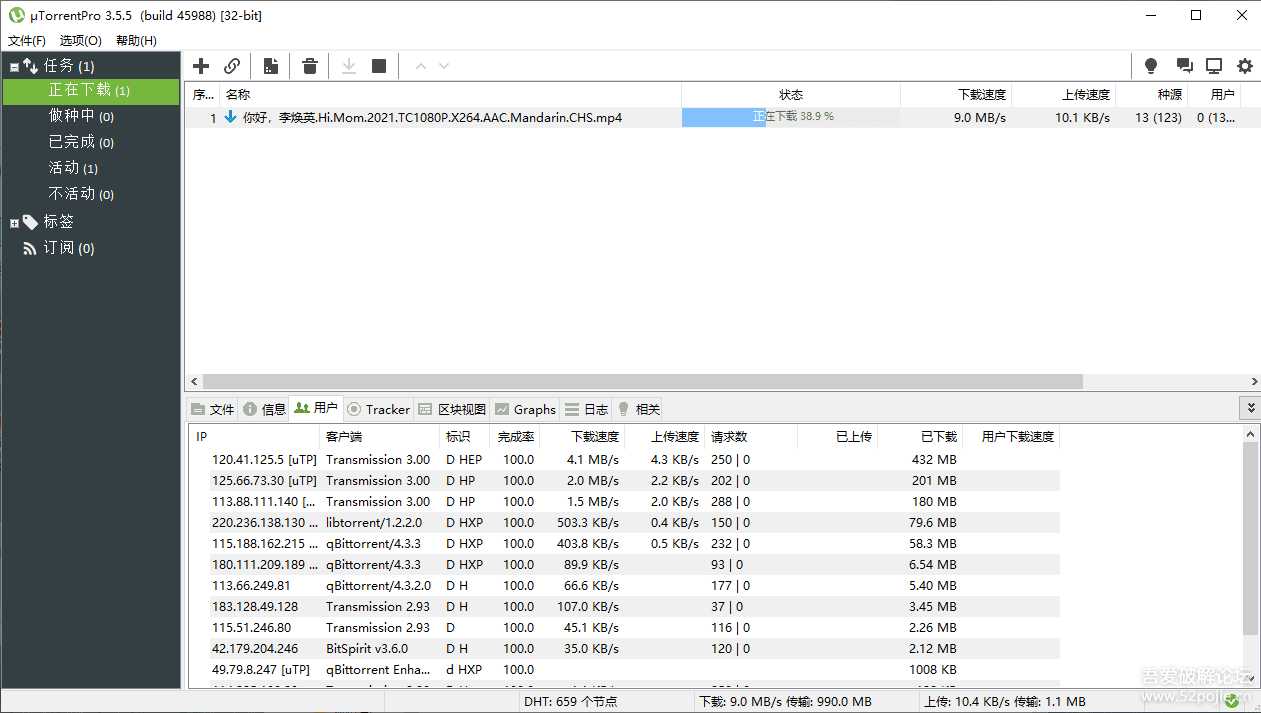The image size is (1261, 713).
Task: Click the light bulb hint icon
Action: click(1150, 65)
